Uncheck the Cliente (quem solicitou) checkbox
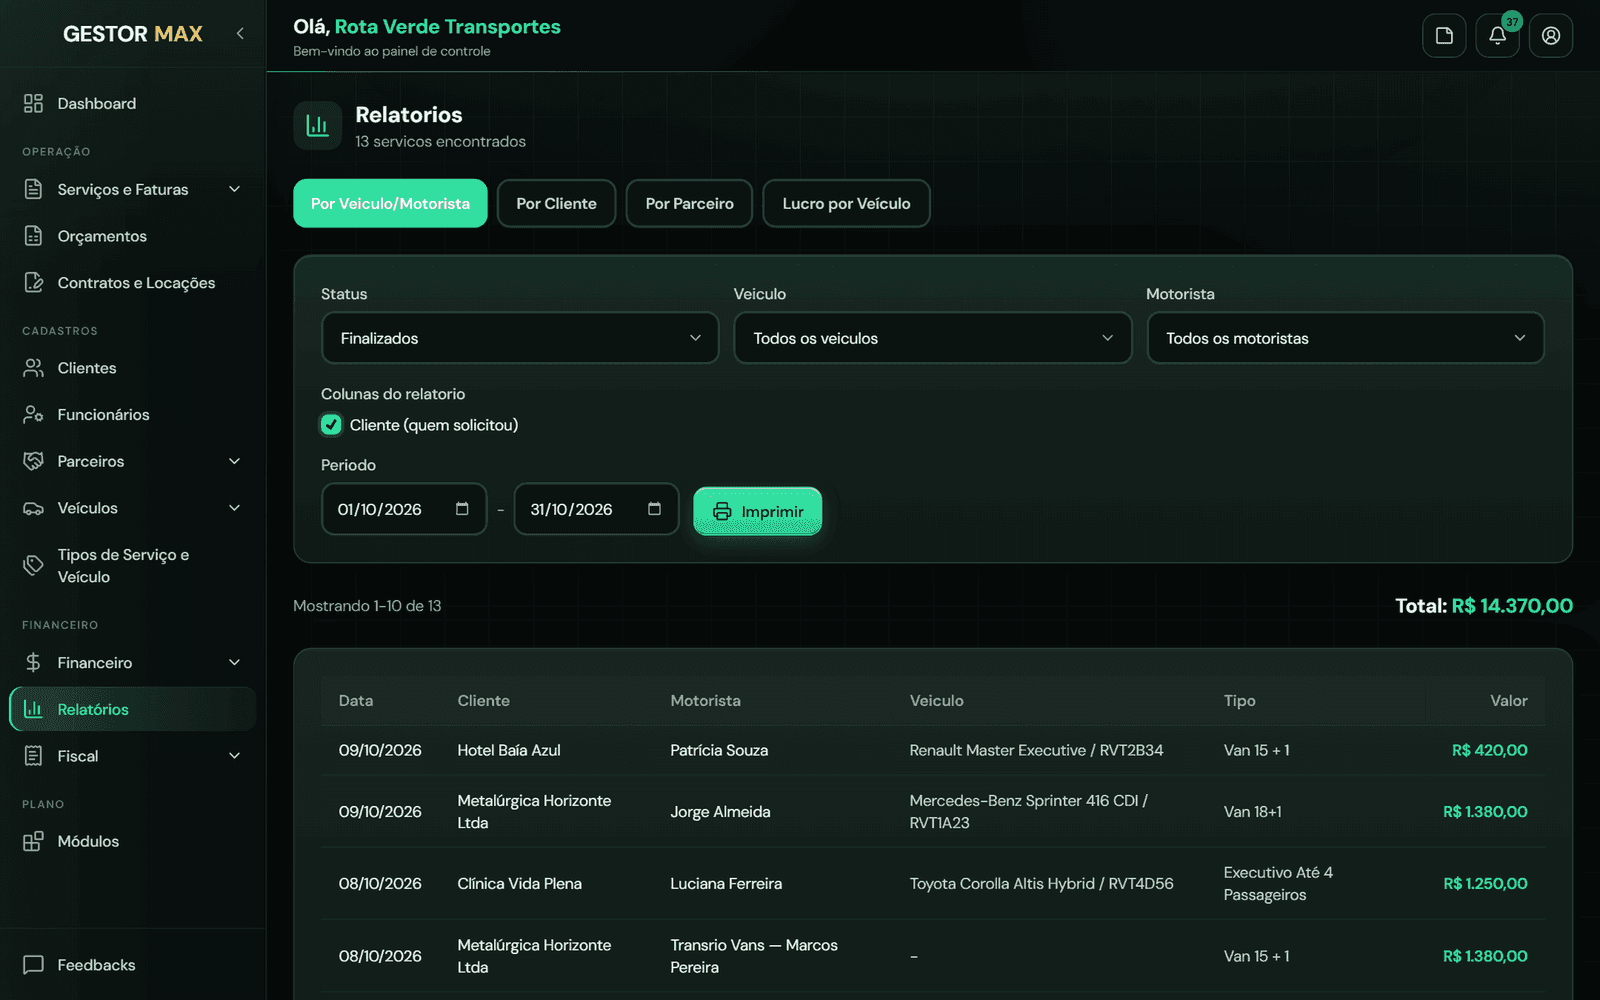 click(x=331, y=425)
